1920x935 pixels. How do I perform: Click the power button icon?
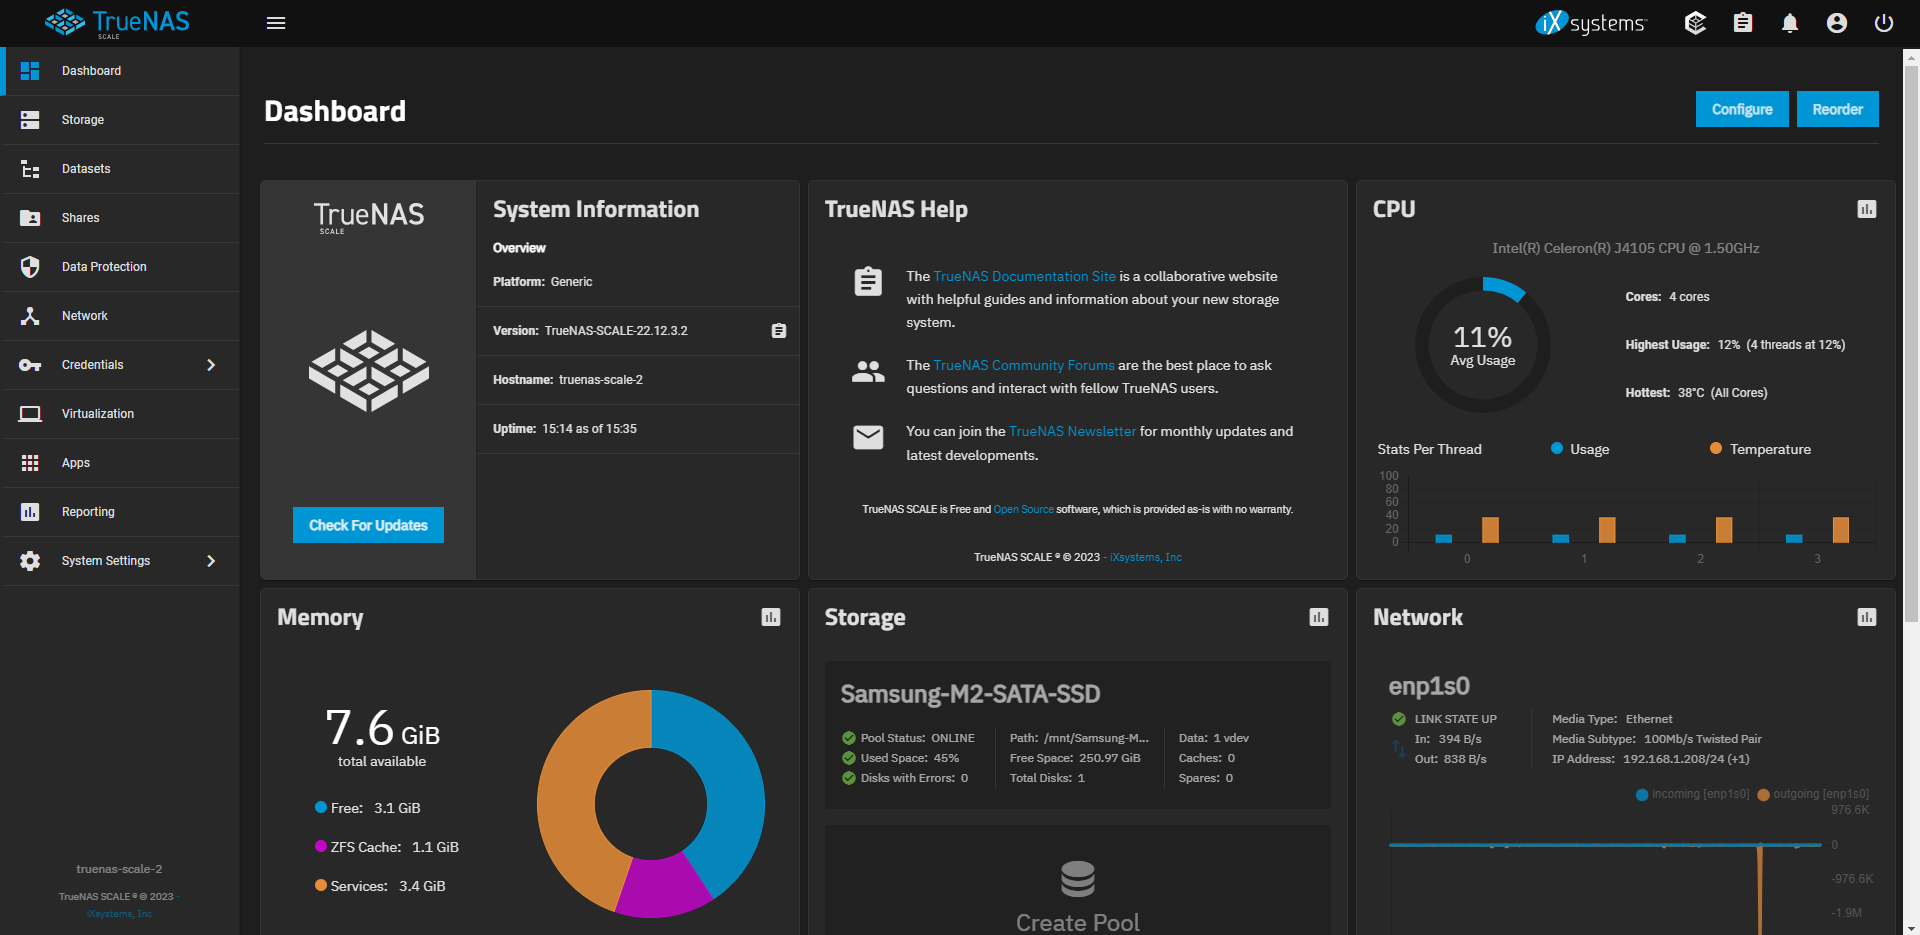pos(1883,23)
